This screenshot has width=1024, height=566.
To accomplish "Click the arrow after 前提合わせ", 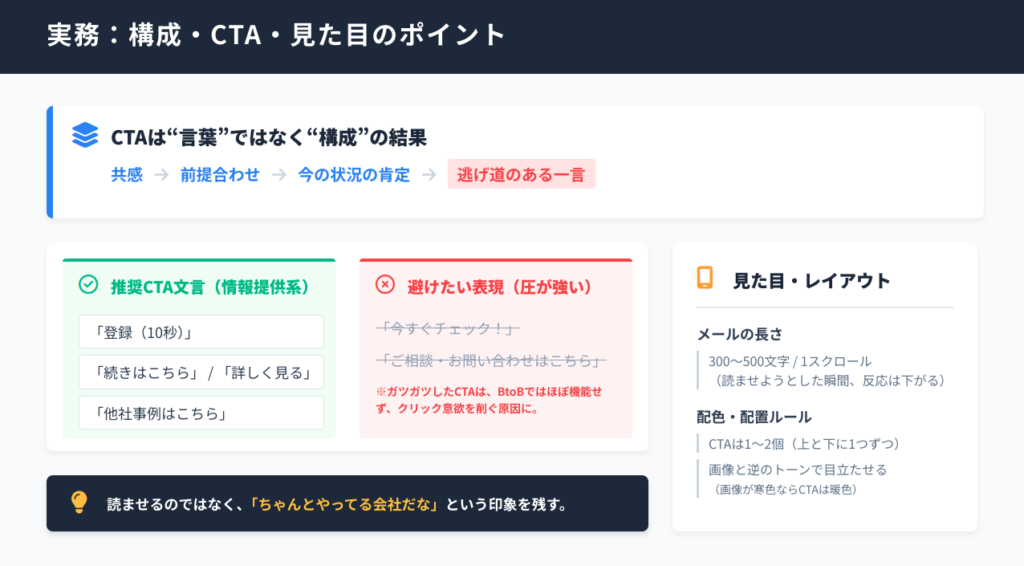I will pyautogui.click(x=279, y=175).
